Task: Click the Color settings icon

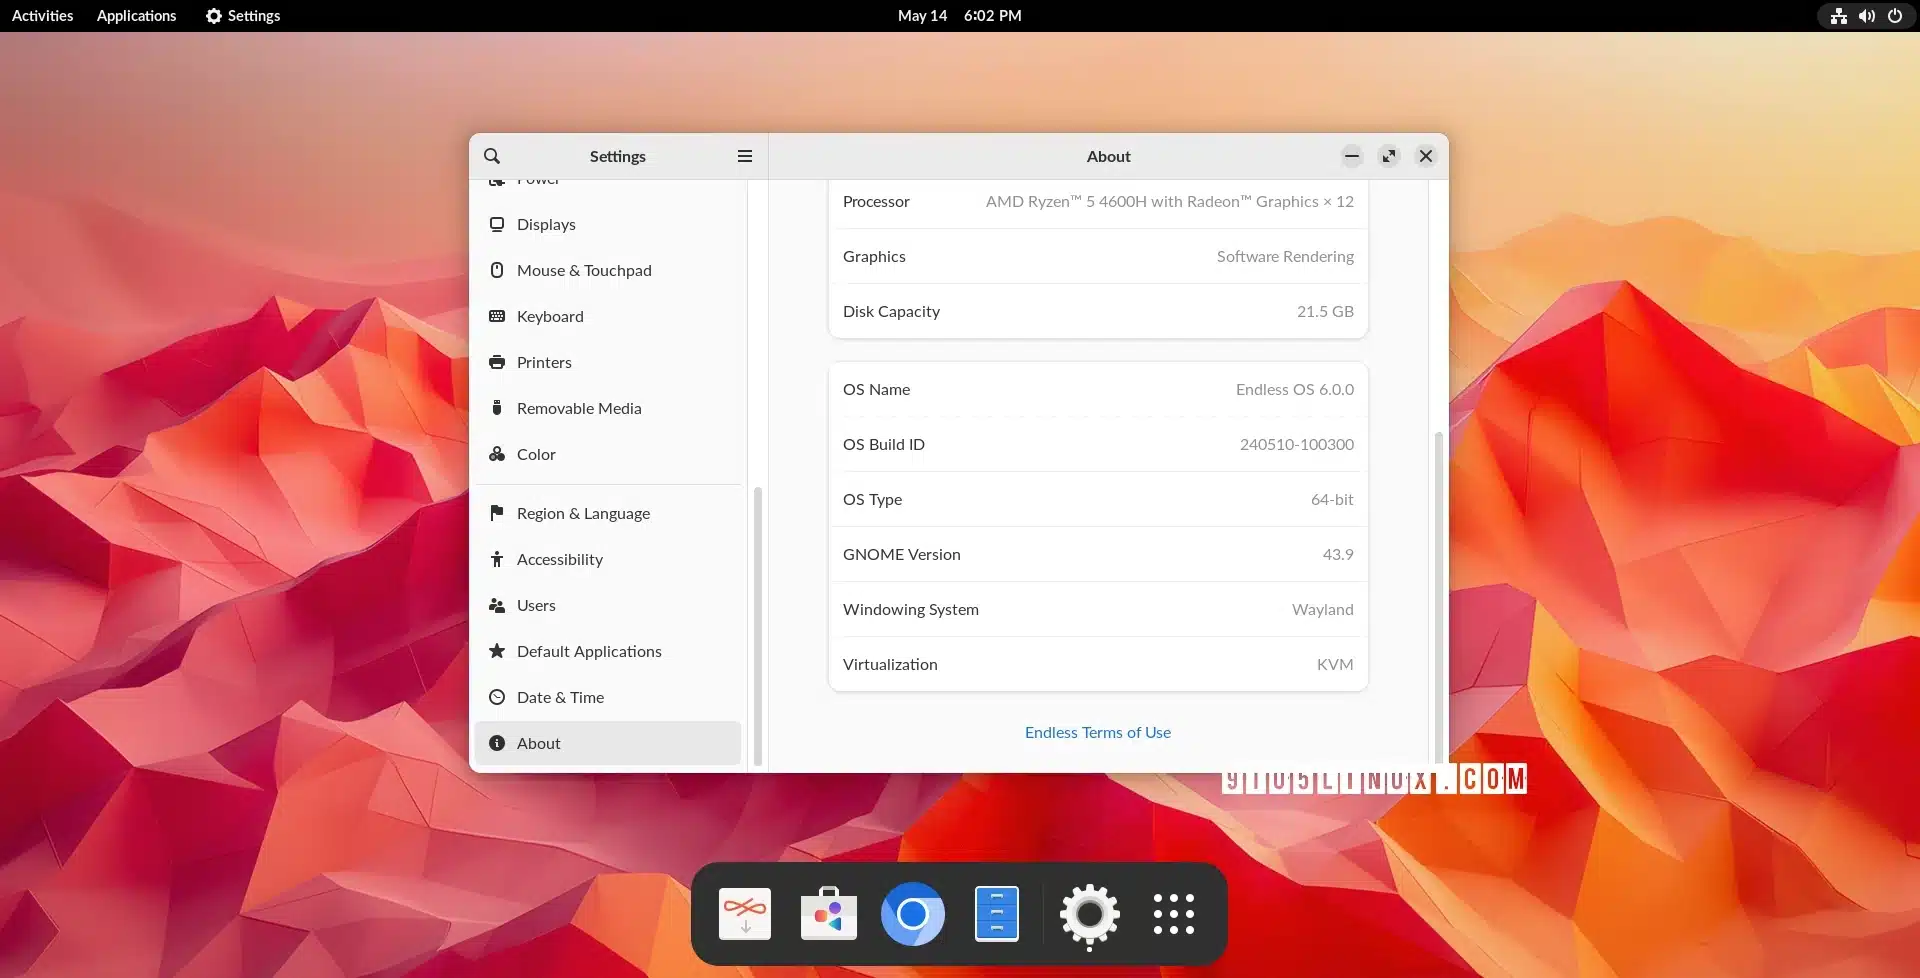Action: [x=497, y=454]
